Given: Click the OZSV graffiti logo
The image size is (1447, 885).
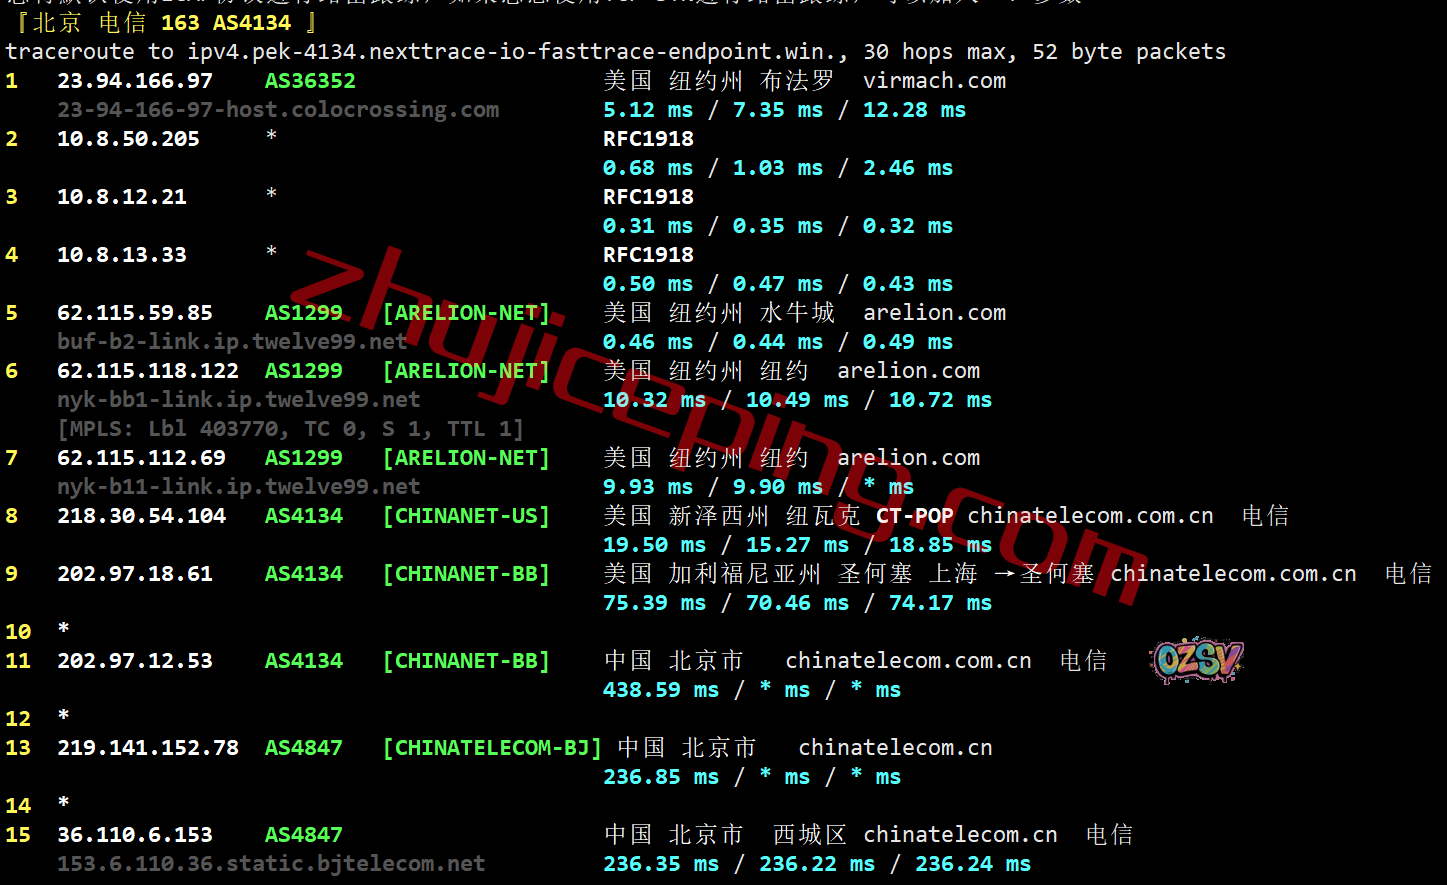Looking at the screenshot, I should click(1196, 661).
